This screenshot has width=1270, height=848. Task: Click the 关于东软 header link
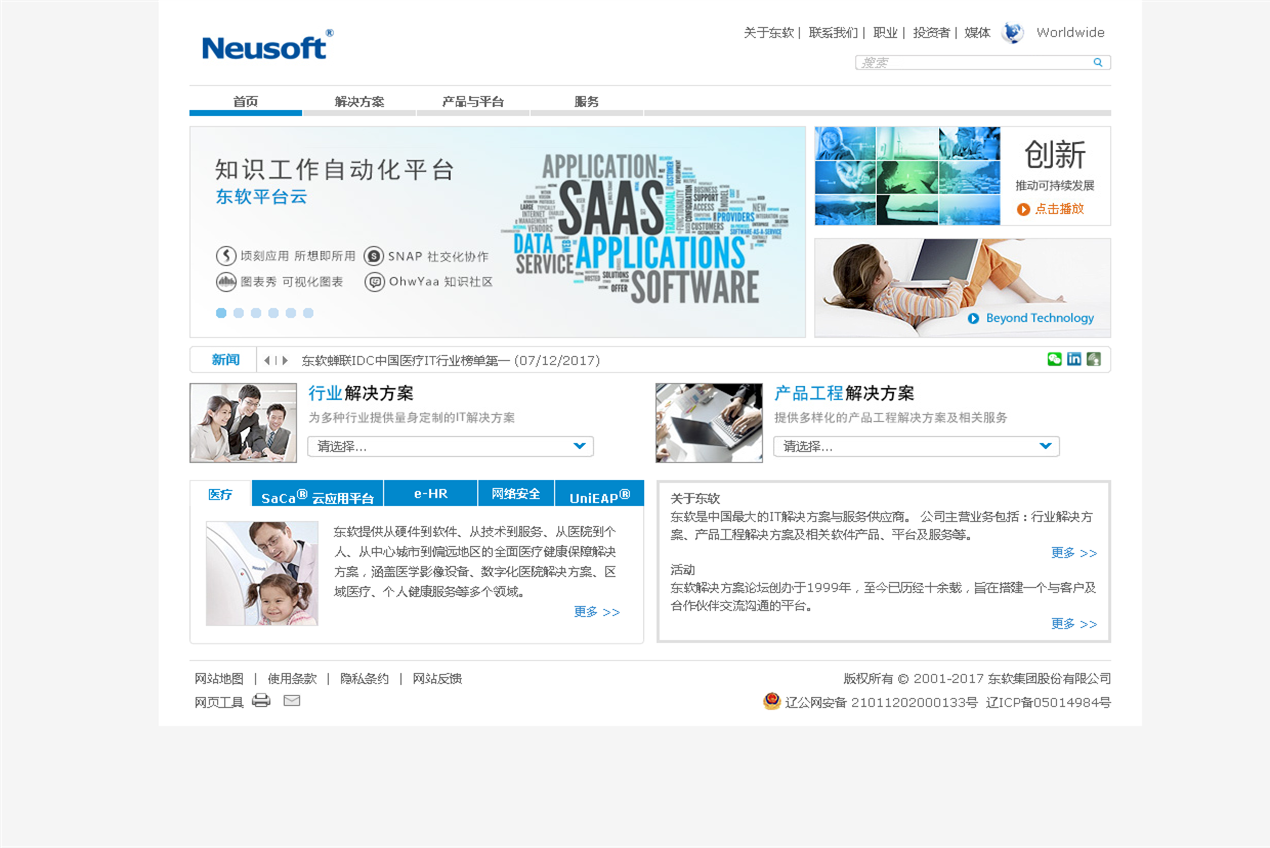click(x=769, y=33)
